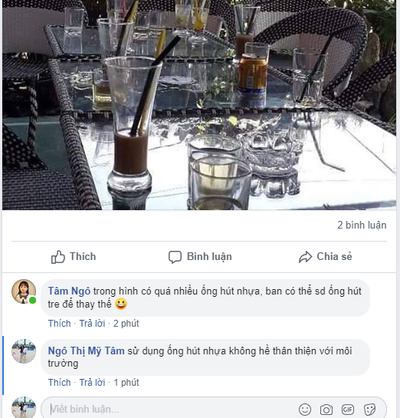
Task: Attach a photo using the camera icon
Action: click(x=326, y=409)
